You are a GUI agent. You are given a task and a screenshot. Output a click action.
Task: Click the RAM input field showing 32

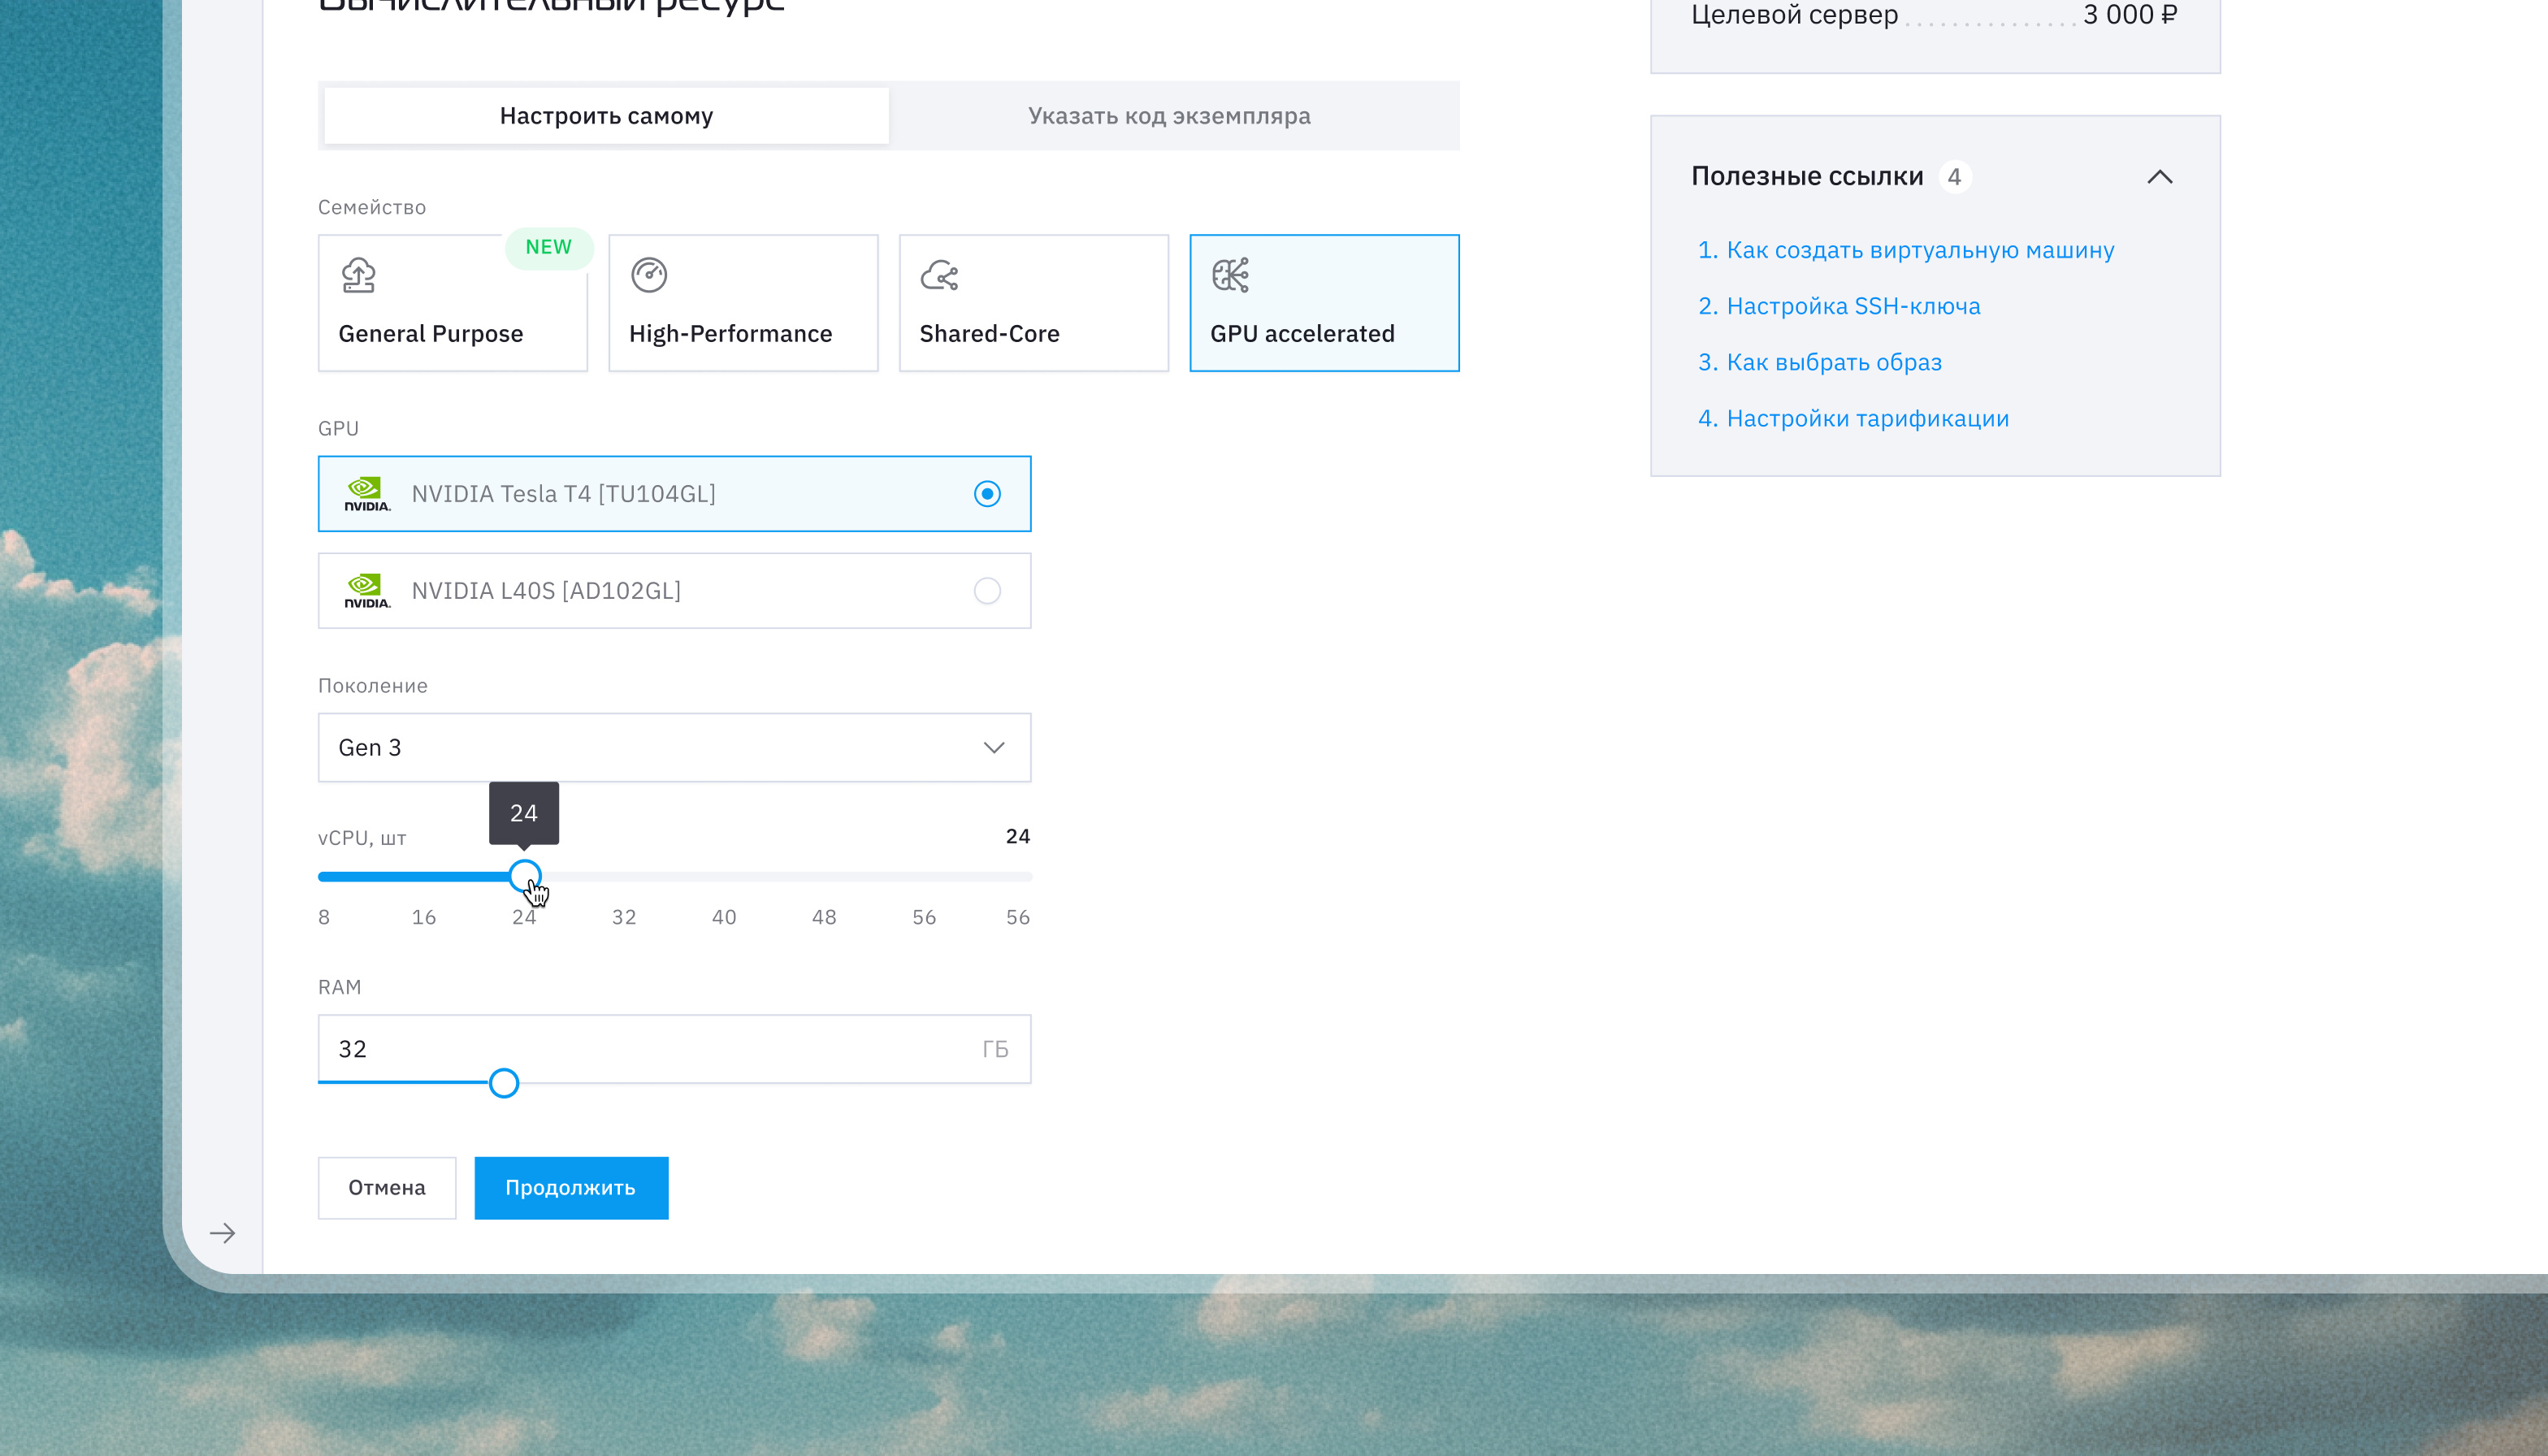coord(674,1049)
